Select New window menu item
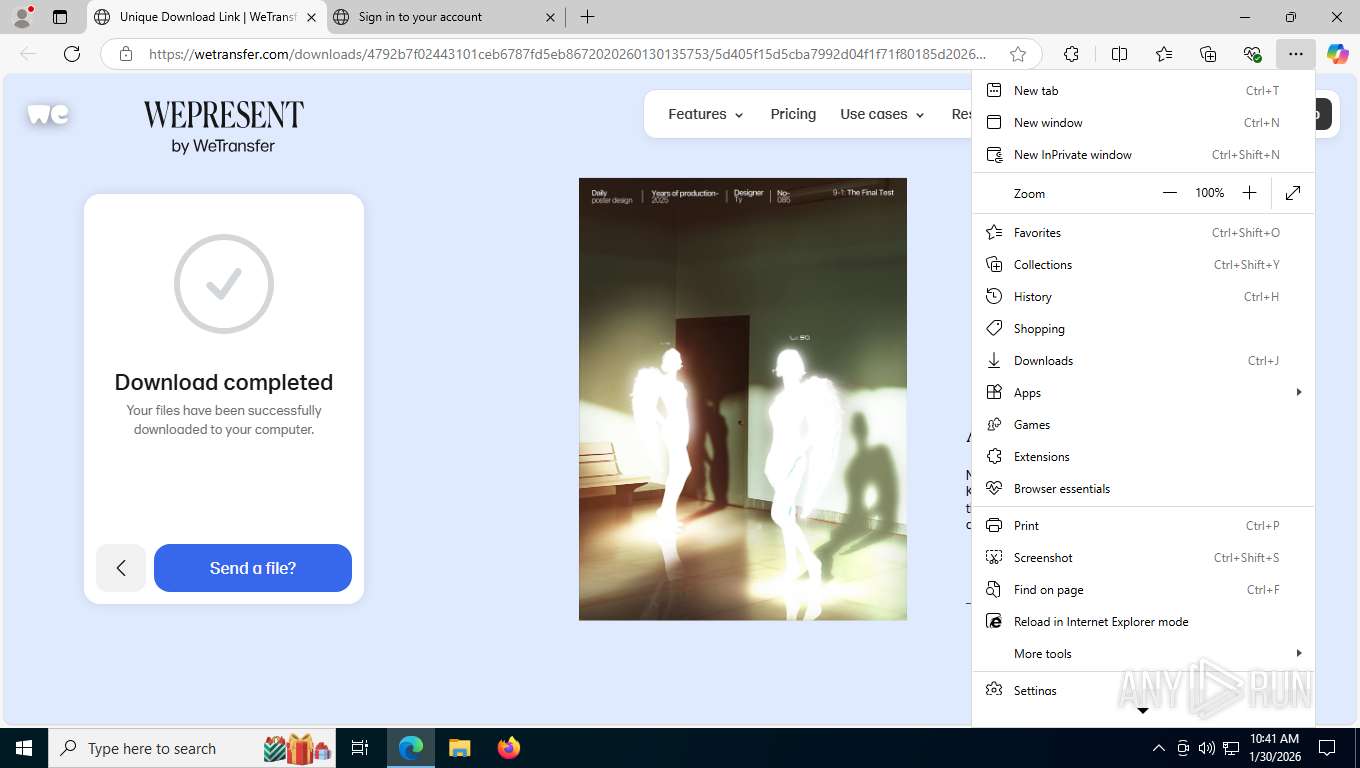The height and width of the screenshot is (768, 1360). [1143, 123]
